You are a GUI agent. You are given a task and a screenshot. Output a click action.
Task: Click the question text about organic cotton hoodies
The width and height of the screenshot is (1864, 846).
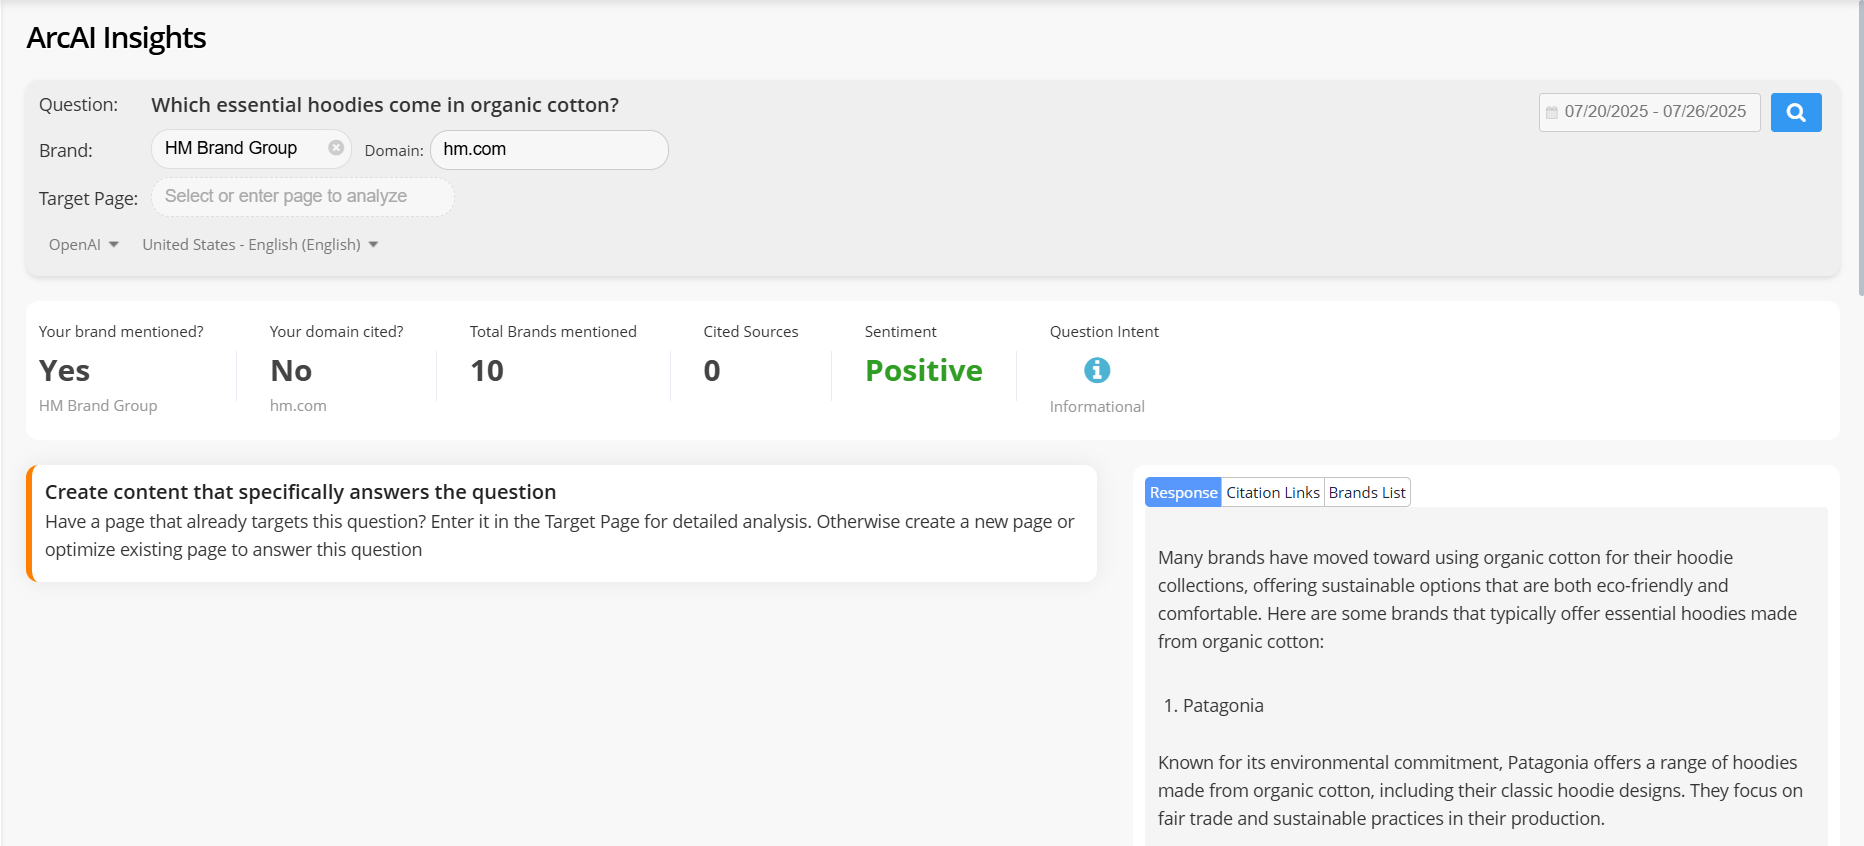pos(385,105)
